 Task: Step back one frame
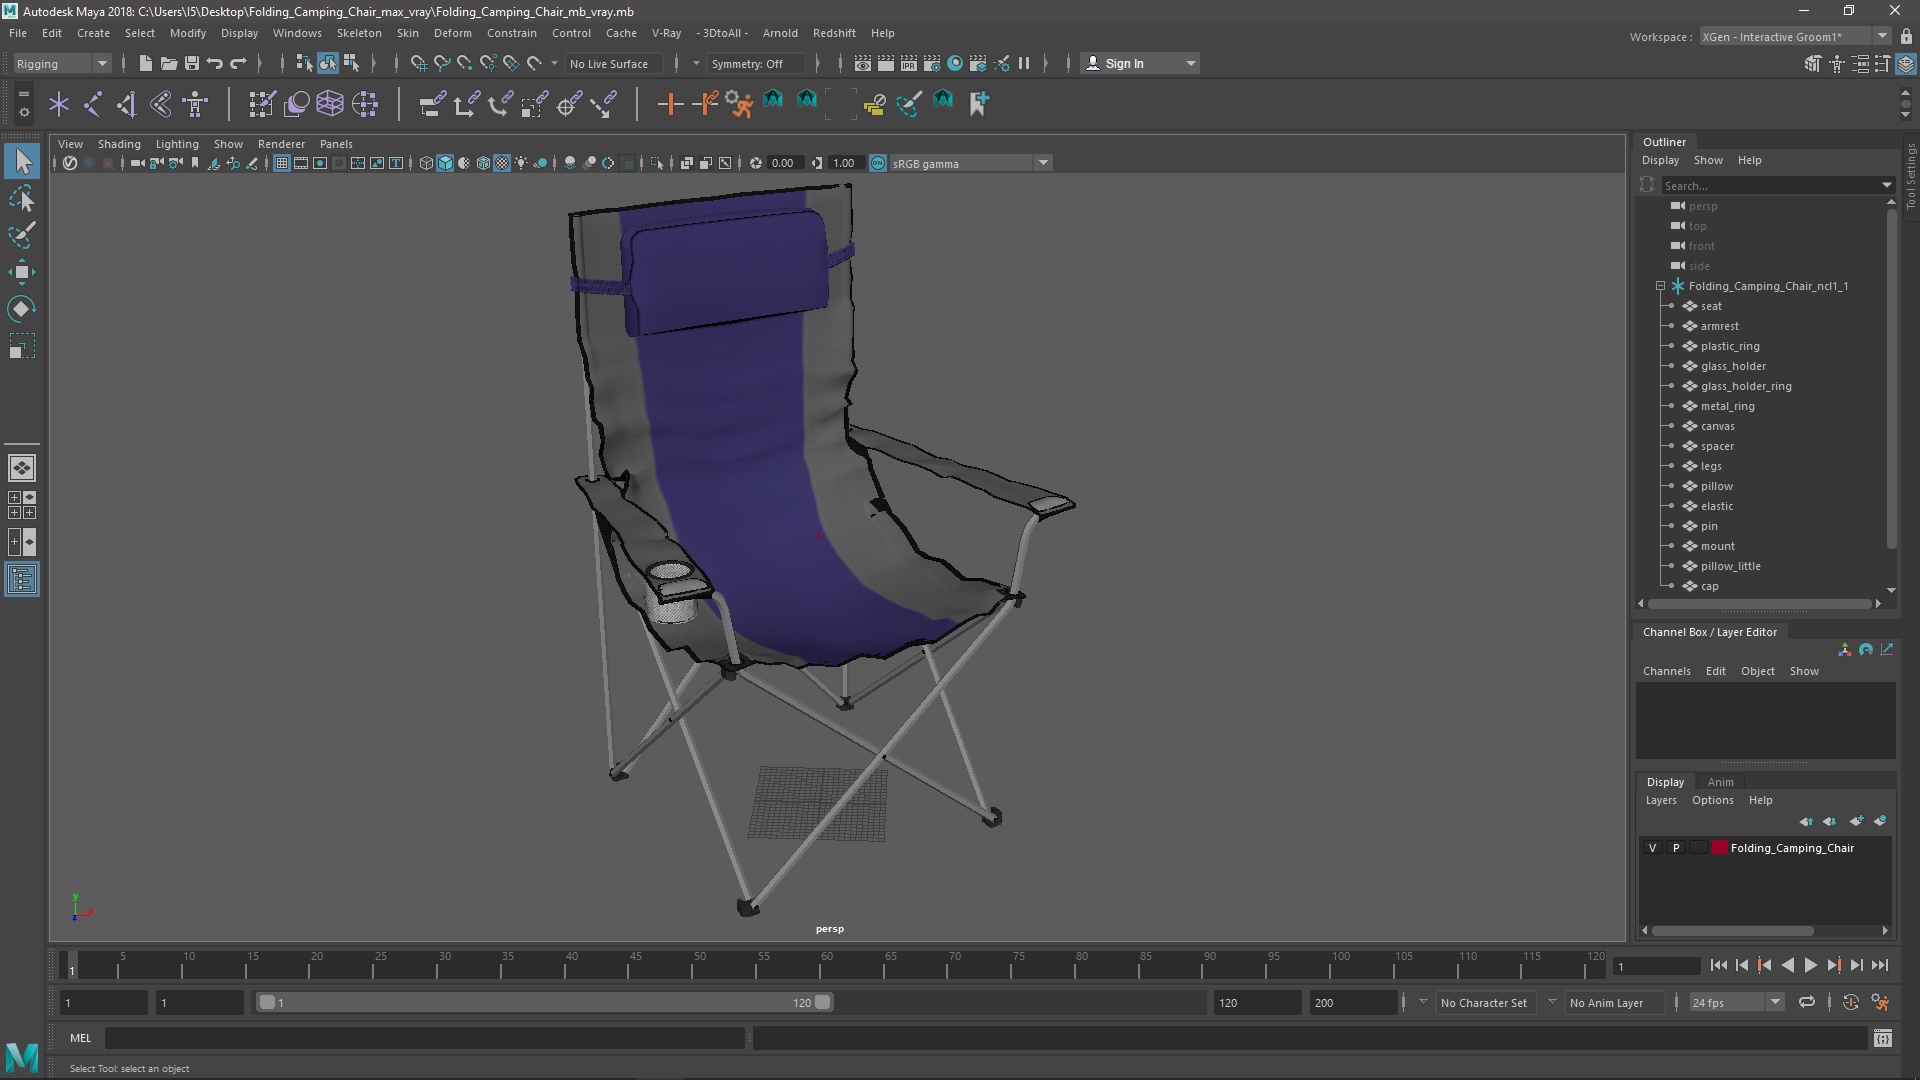[x=1741, y=965]
